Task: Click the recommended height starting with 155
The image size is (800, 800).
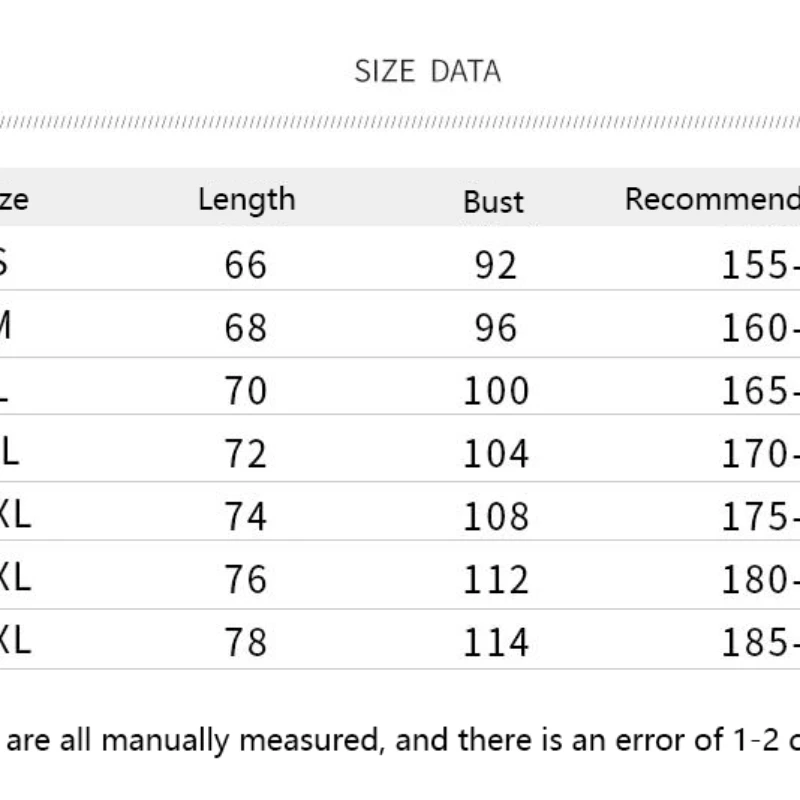Action: [760, 265]
